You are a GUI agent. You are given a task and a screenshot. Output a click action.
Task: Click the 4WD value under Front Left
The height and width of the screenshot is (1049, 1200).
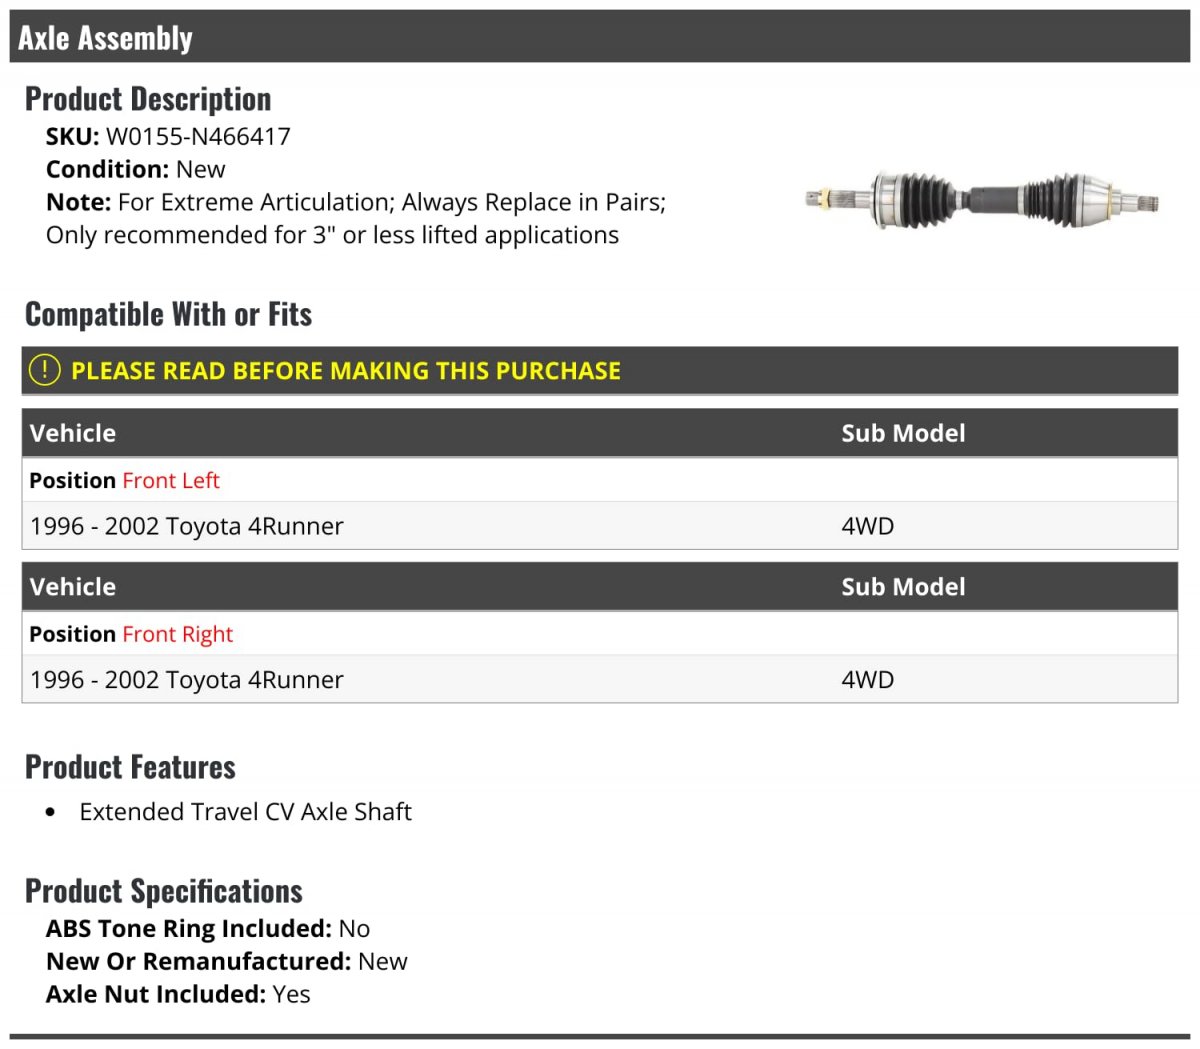(x=868, y=526)
